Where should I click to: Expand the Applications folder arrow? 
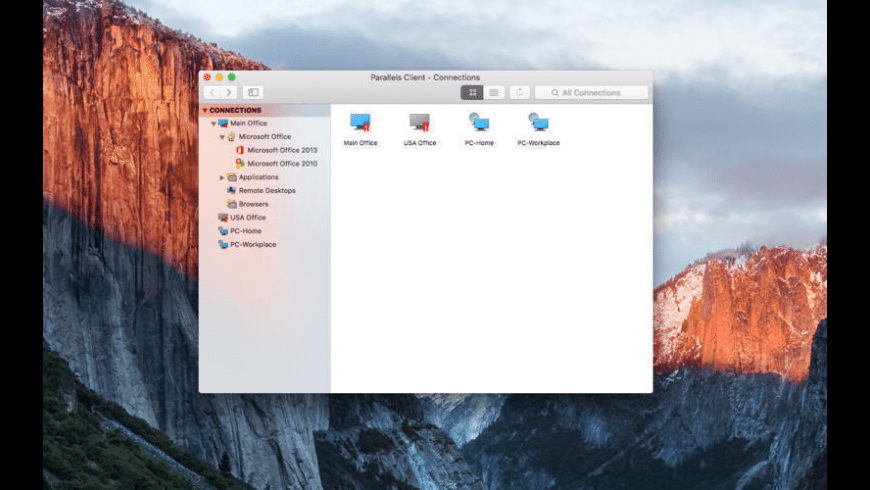coord(222,177)
